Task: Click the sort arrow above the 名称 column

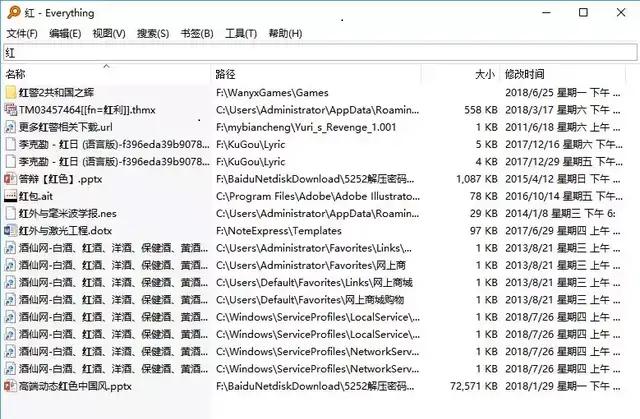Action: (x=107, y=66)
